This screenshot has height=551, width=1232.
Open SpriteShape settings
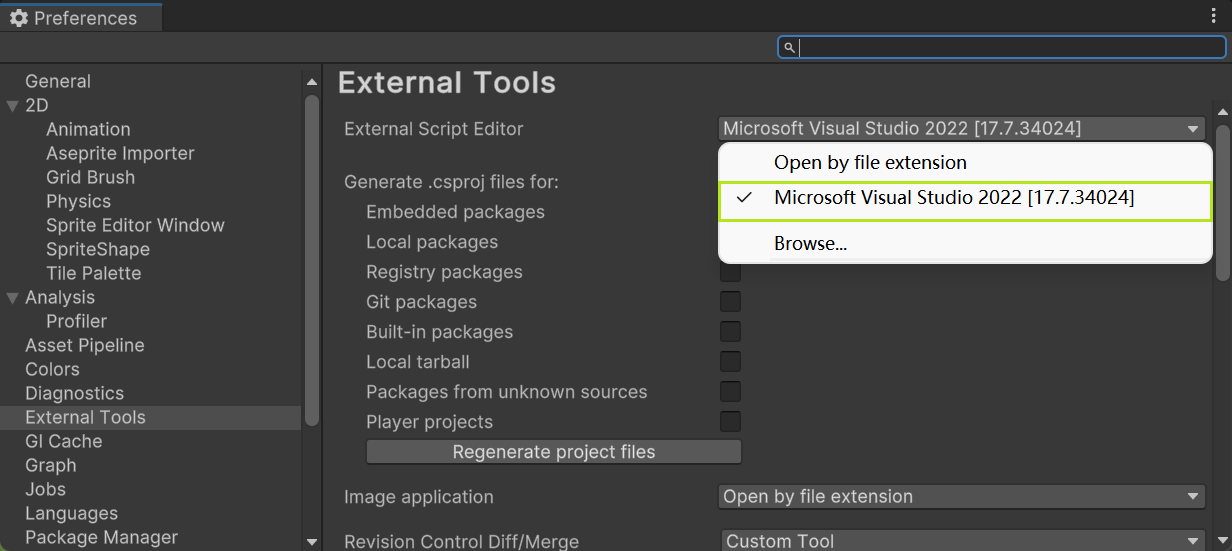[98, 249]
